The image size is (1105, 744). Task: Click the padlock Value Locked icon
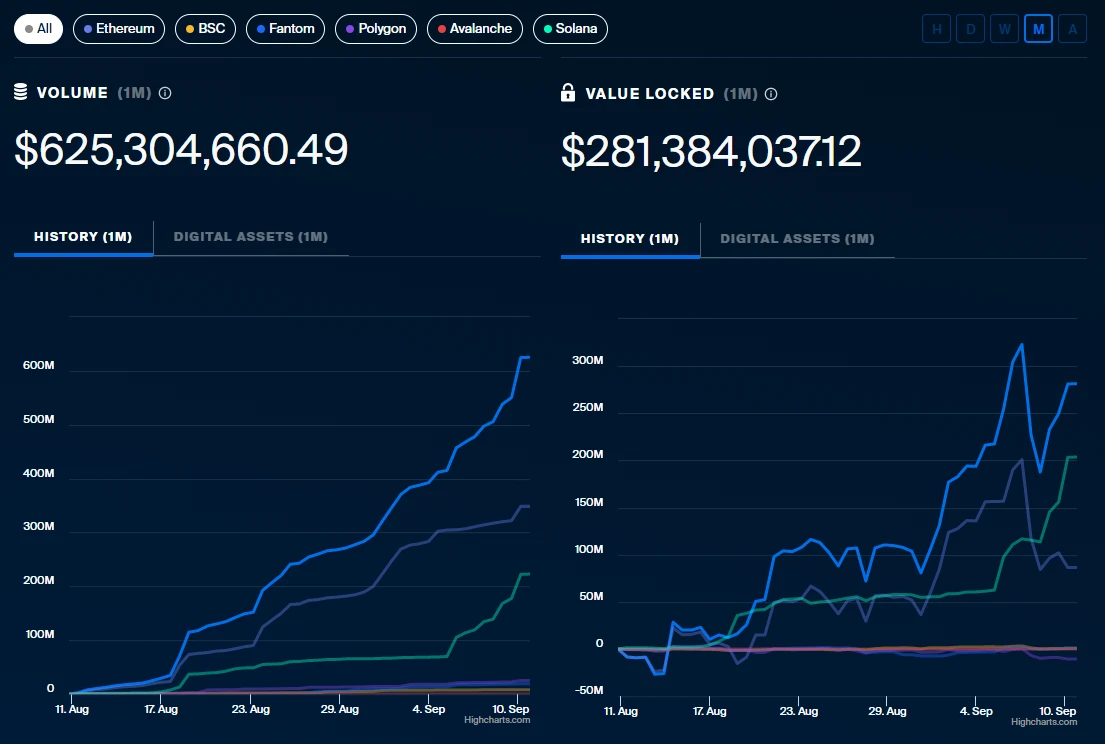click(568, 92)
